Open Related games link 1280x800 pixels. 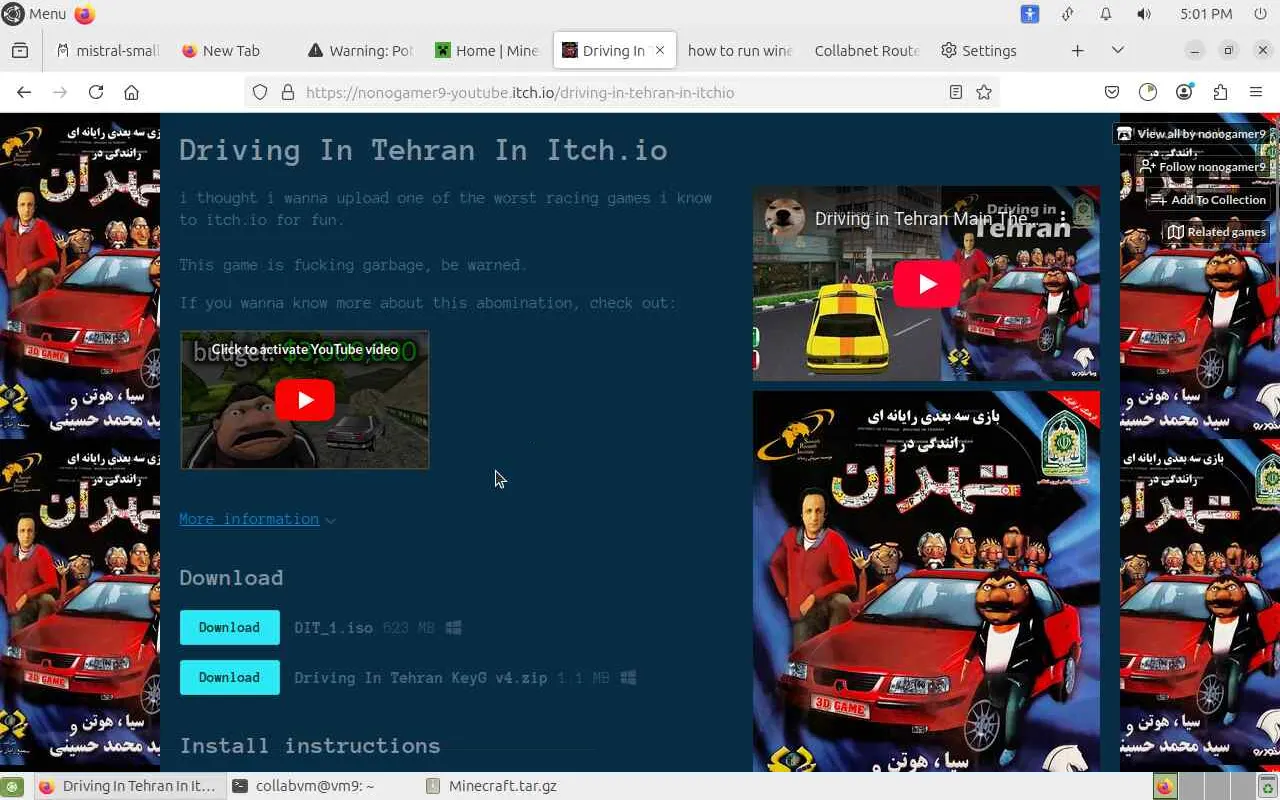click(x=1217, y=232)
